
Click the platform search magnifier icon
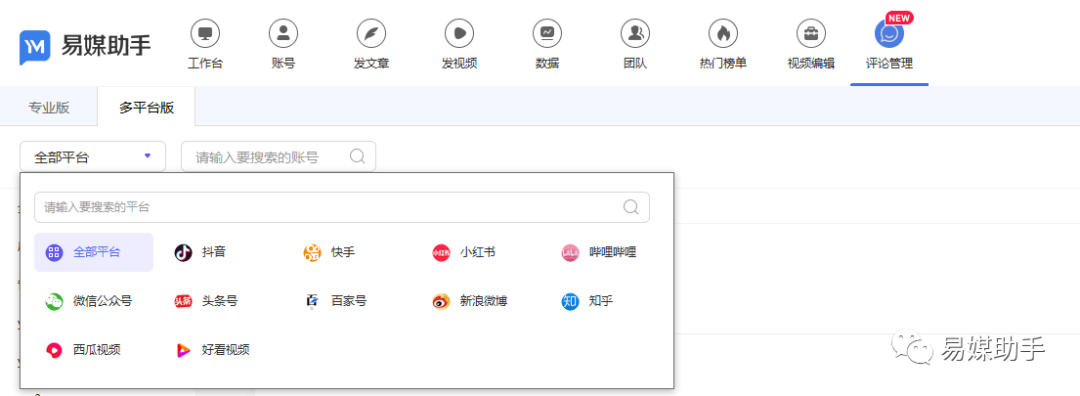click(x=631, y=207)
